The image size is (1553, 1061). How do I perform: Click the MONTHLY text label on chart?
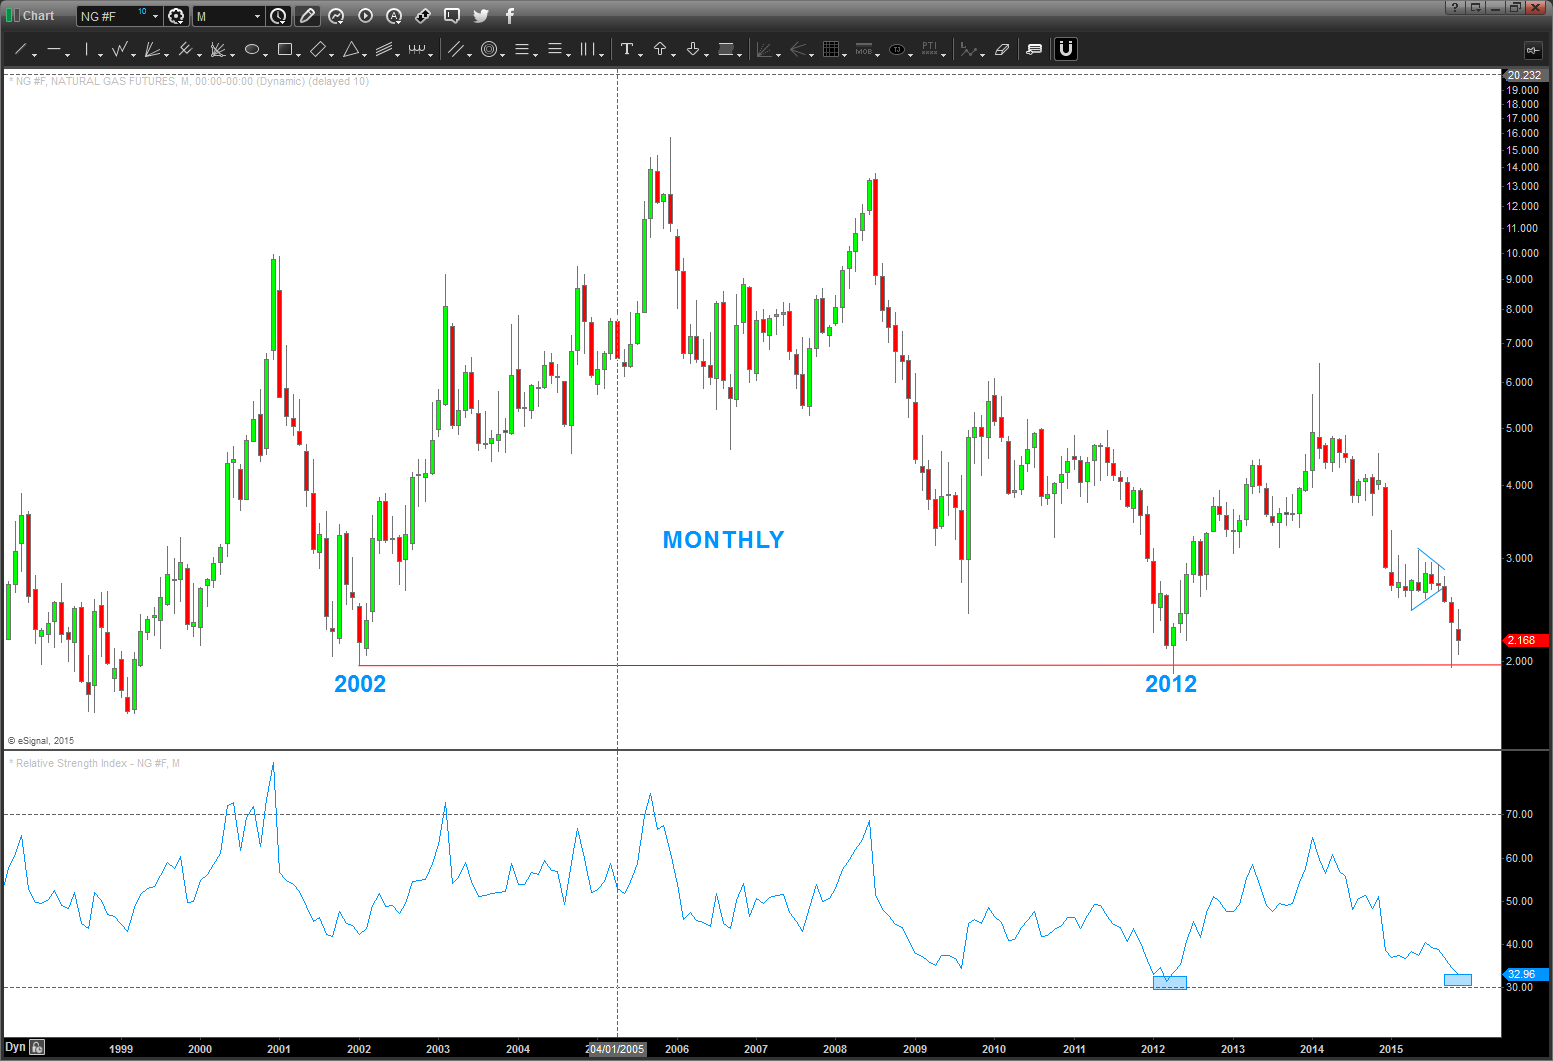pyautogui.click(x=723, y=540)
